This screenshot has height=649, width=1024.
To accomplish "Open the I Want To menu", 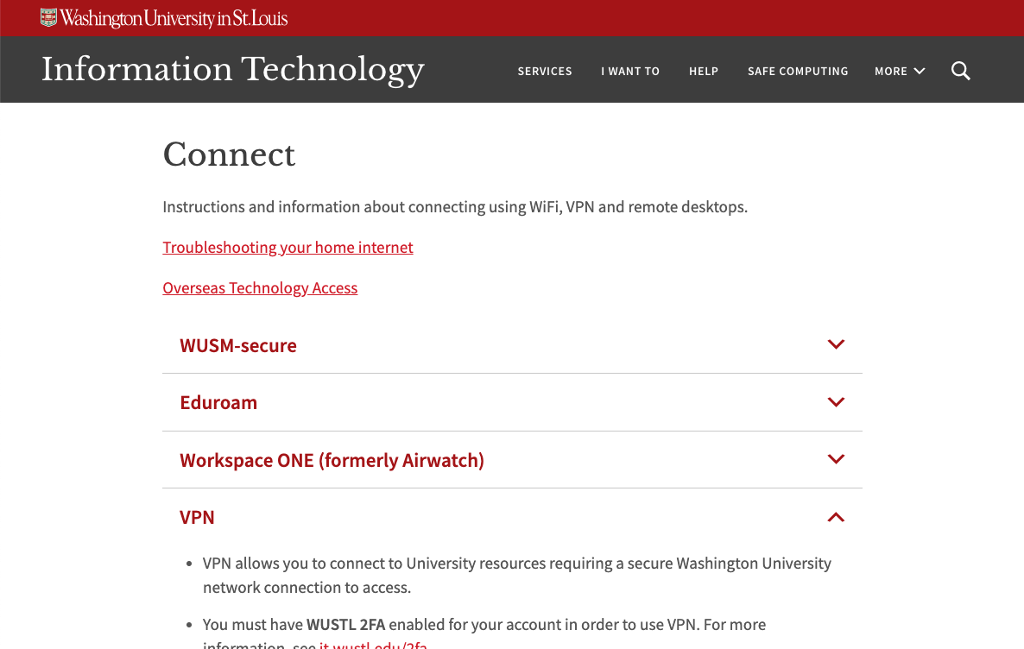I will [630, 71].
